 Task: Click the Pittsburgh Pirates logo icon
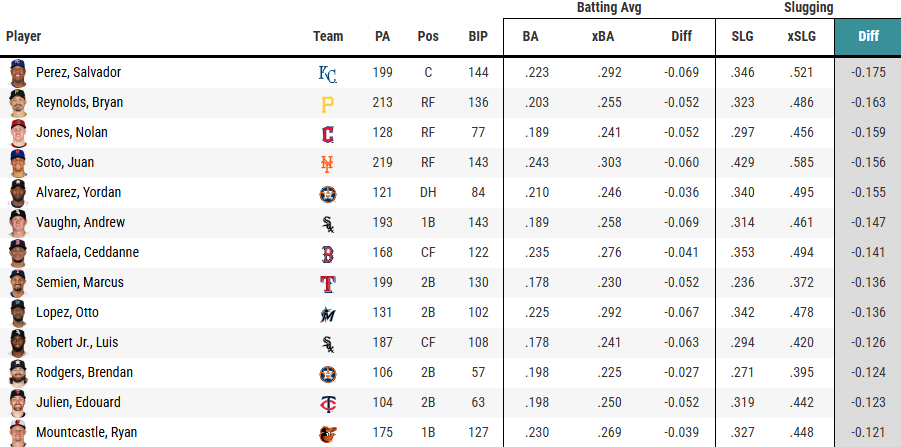(x=328, y=103)
